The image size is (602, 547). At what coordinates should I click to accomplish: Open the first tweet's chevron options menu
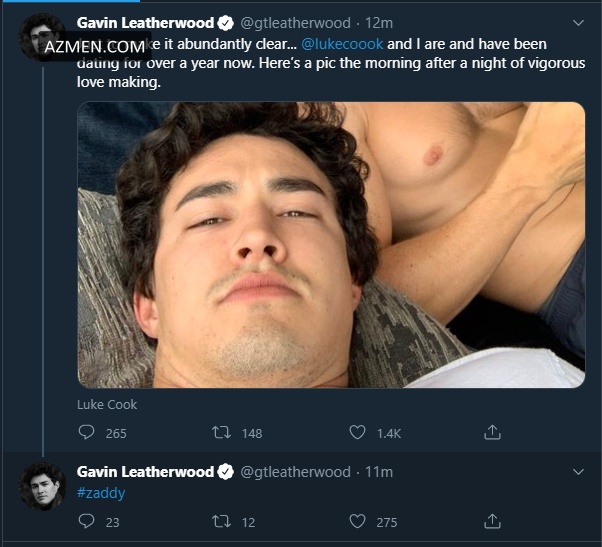[x=578, y=22]
